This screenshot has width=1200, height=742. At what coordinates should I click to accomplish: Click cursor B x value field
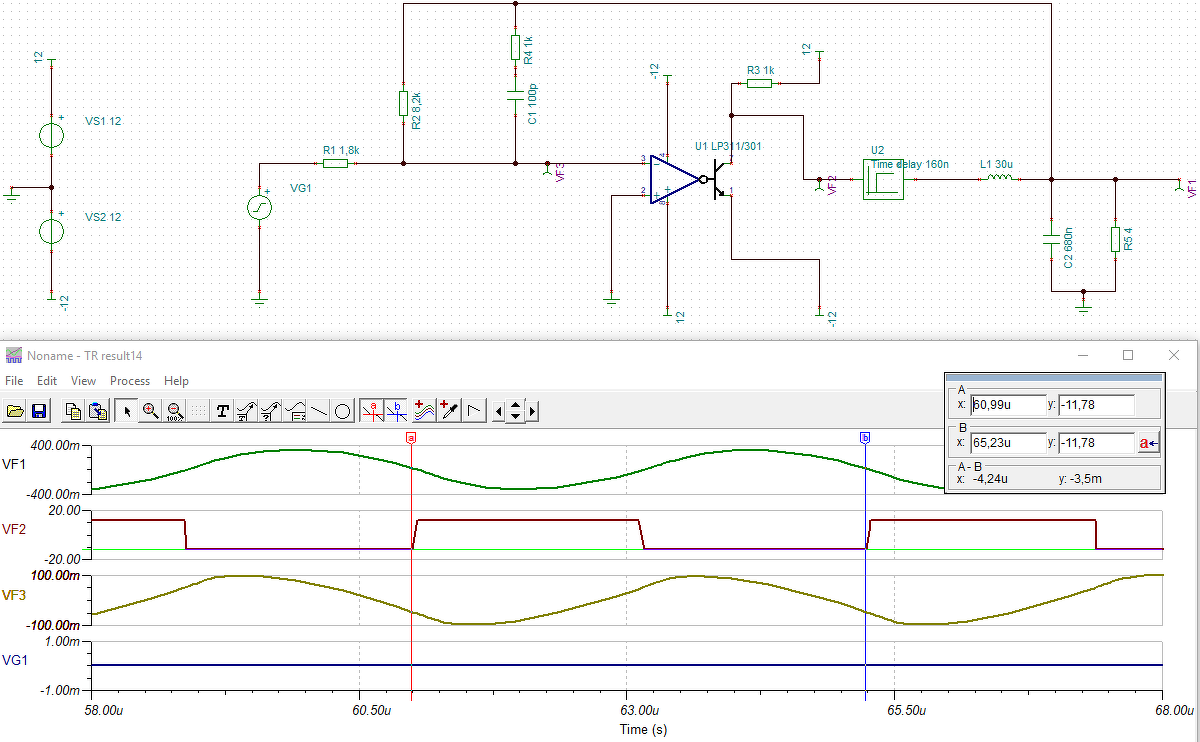click(x=1007, y=442)
